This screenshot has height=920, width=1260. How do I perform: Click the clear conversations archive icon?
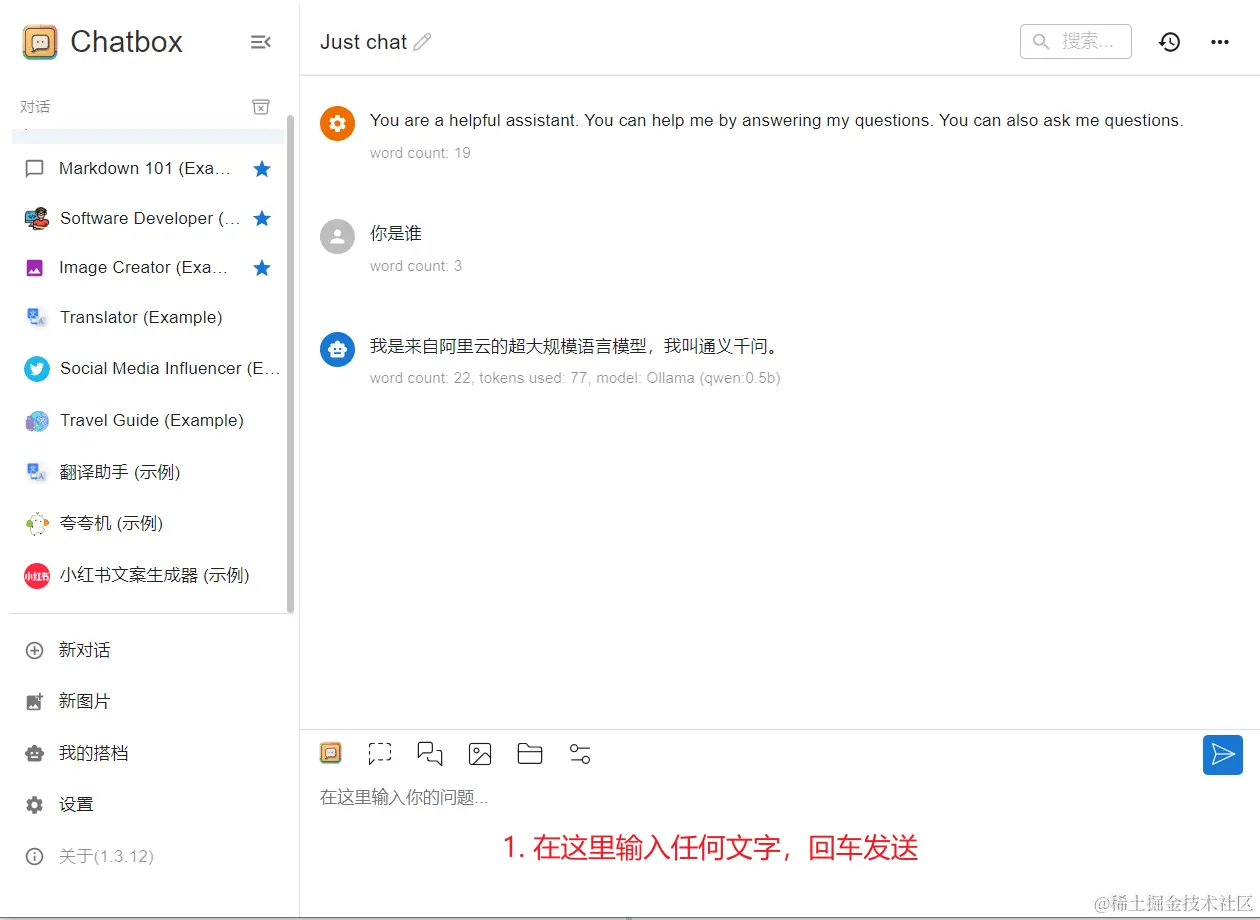tap(260, 107)
